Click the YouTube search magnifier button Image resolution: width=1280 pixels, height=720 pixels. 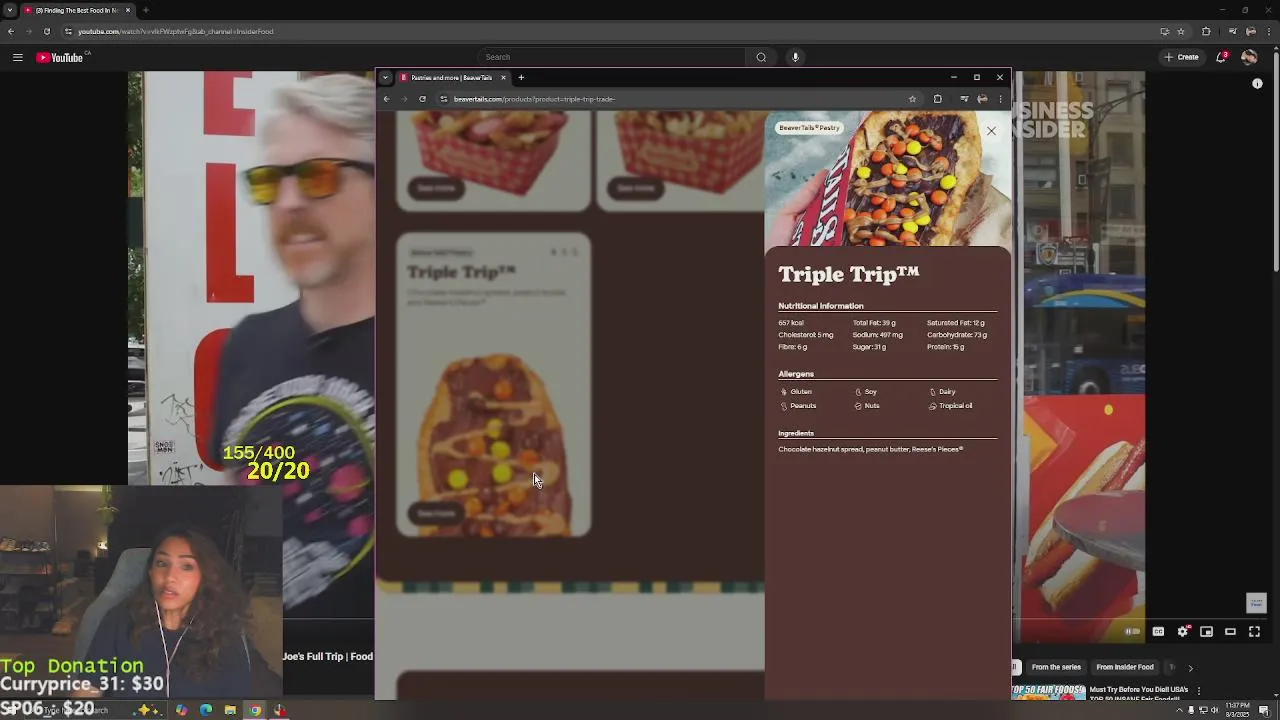[x=761, y=57]
